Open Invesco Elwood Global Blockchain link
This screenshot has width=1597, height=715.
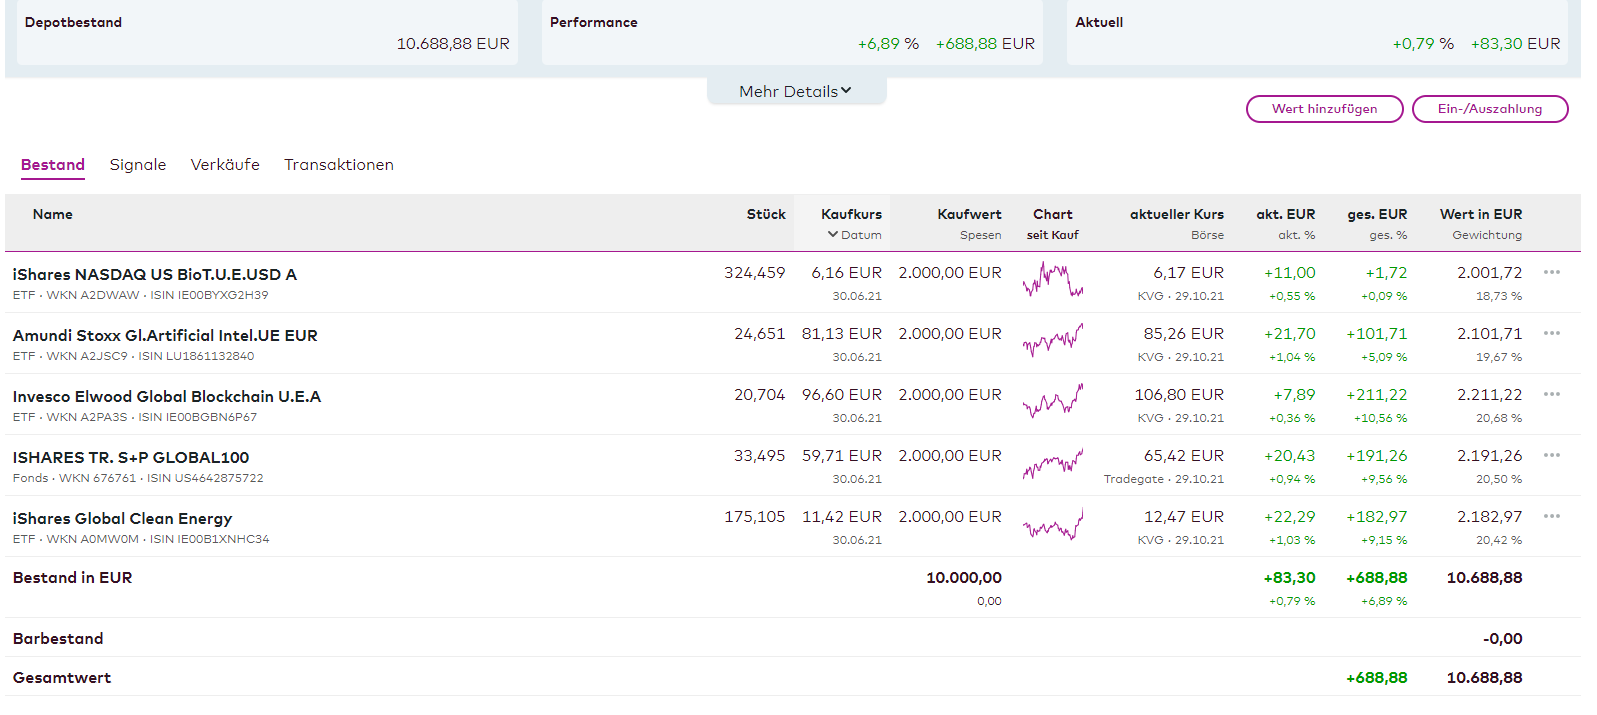[x=166, y=397]
